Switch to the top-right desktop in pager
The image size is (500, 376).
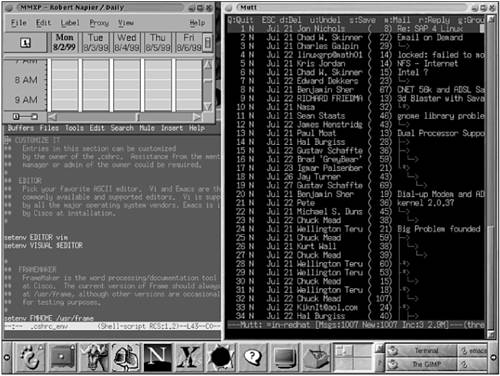362,351
